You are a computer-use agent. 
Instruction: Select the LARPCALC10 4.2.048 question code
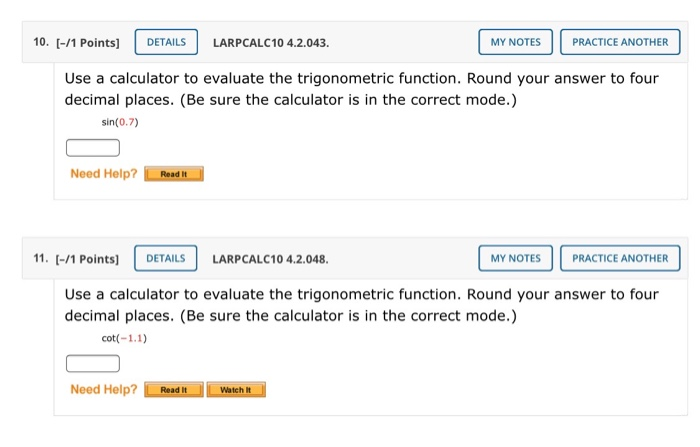click(x=271, y=259)
